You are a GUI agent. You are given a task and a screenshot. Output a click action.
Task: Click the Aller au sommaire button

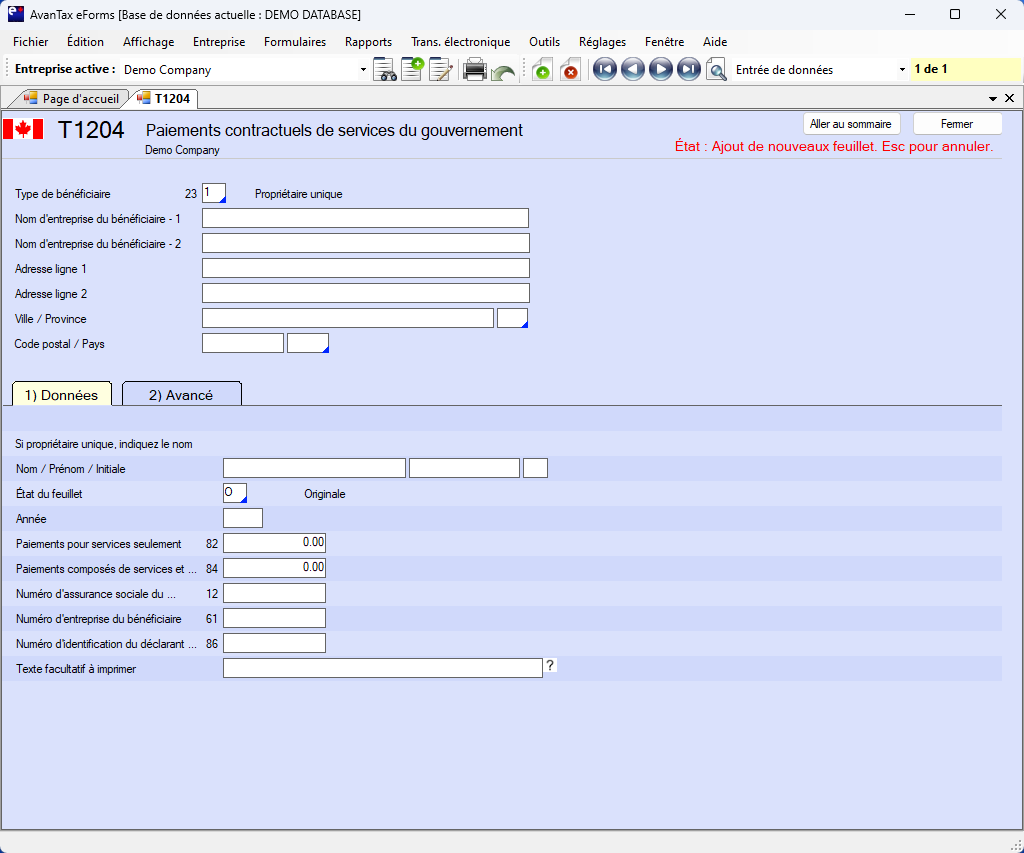(851, 124)
